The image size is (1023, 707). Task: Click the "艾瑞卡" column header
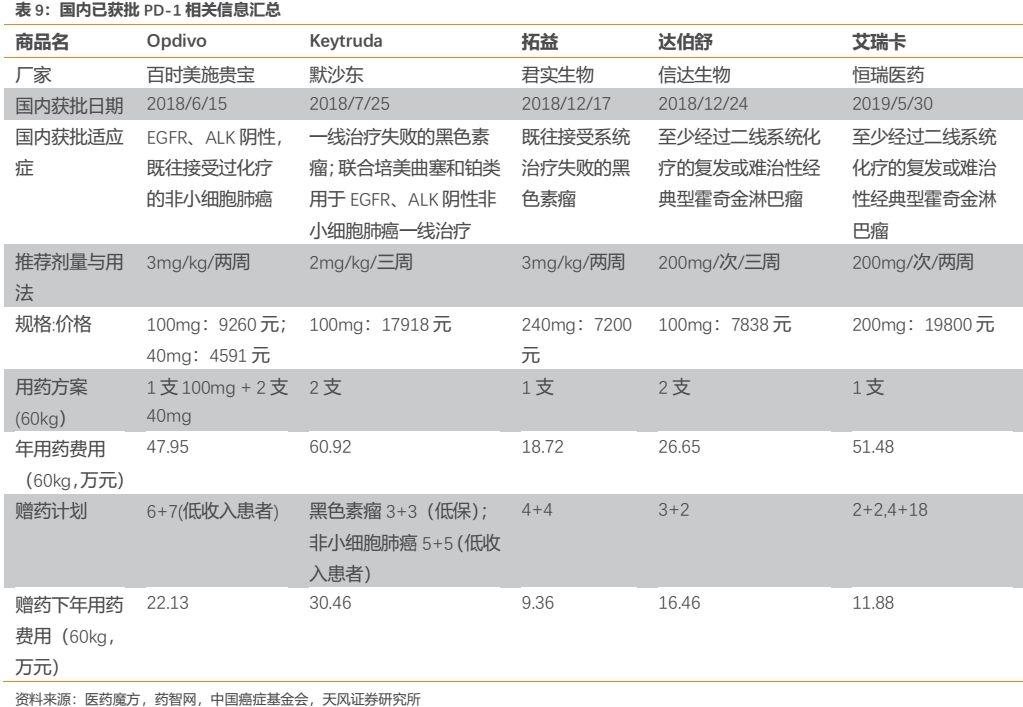(879, 42)
